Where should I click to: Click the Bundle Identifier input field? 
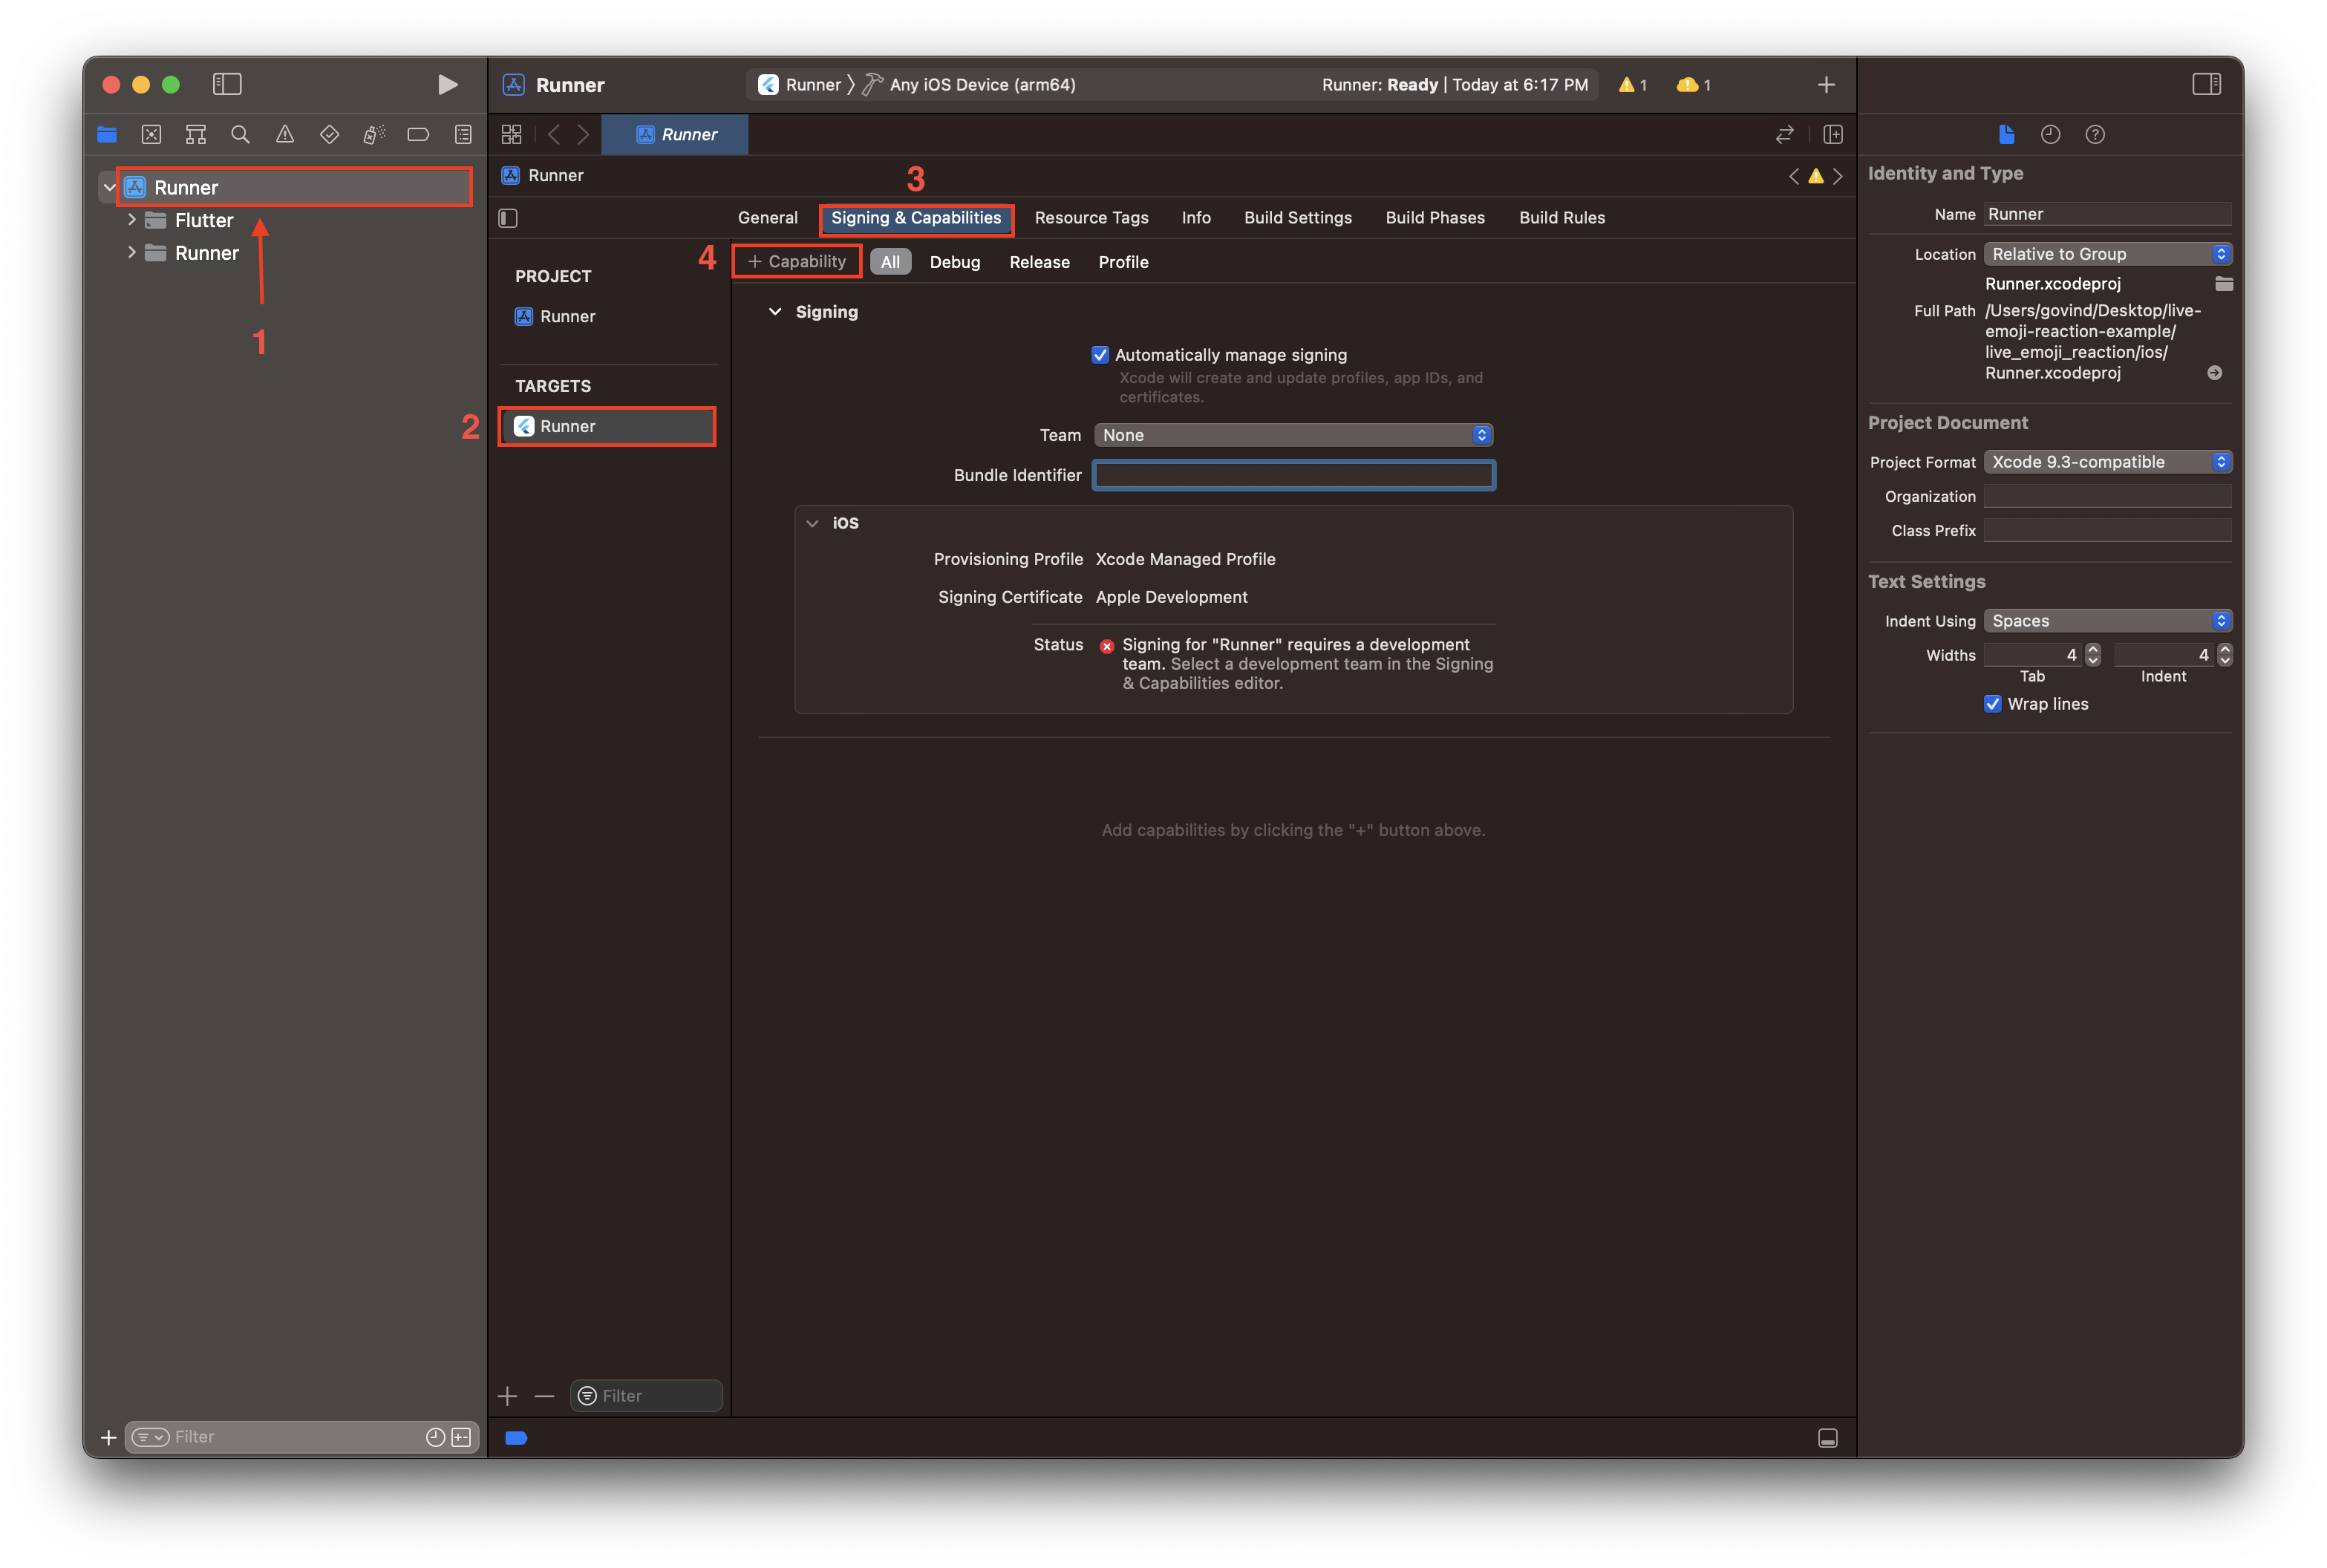[1292, 475]
